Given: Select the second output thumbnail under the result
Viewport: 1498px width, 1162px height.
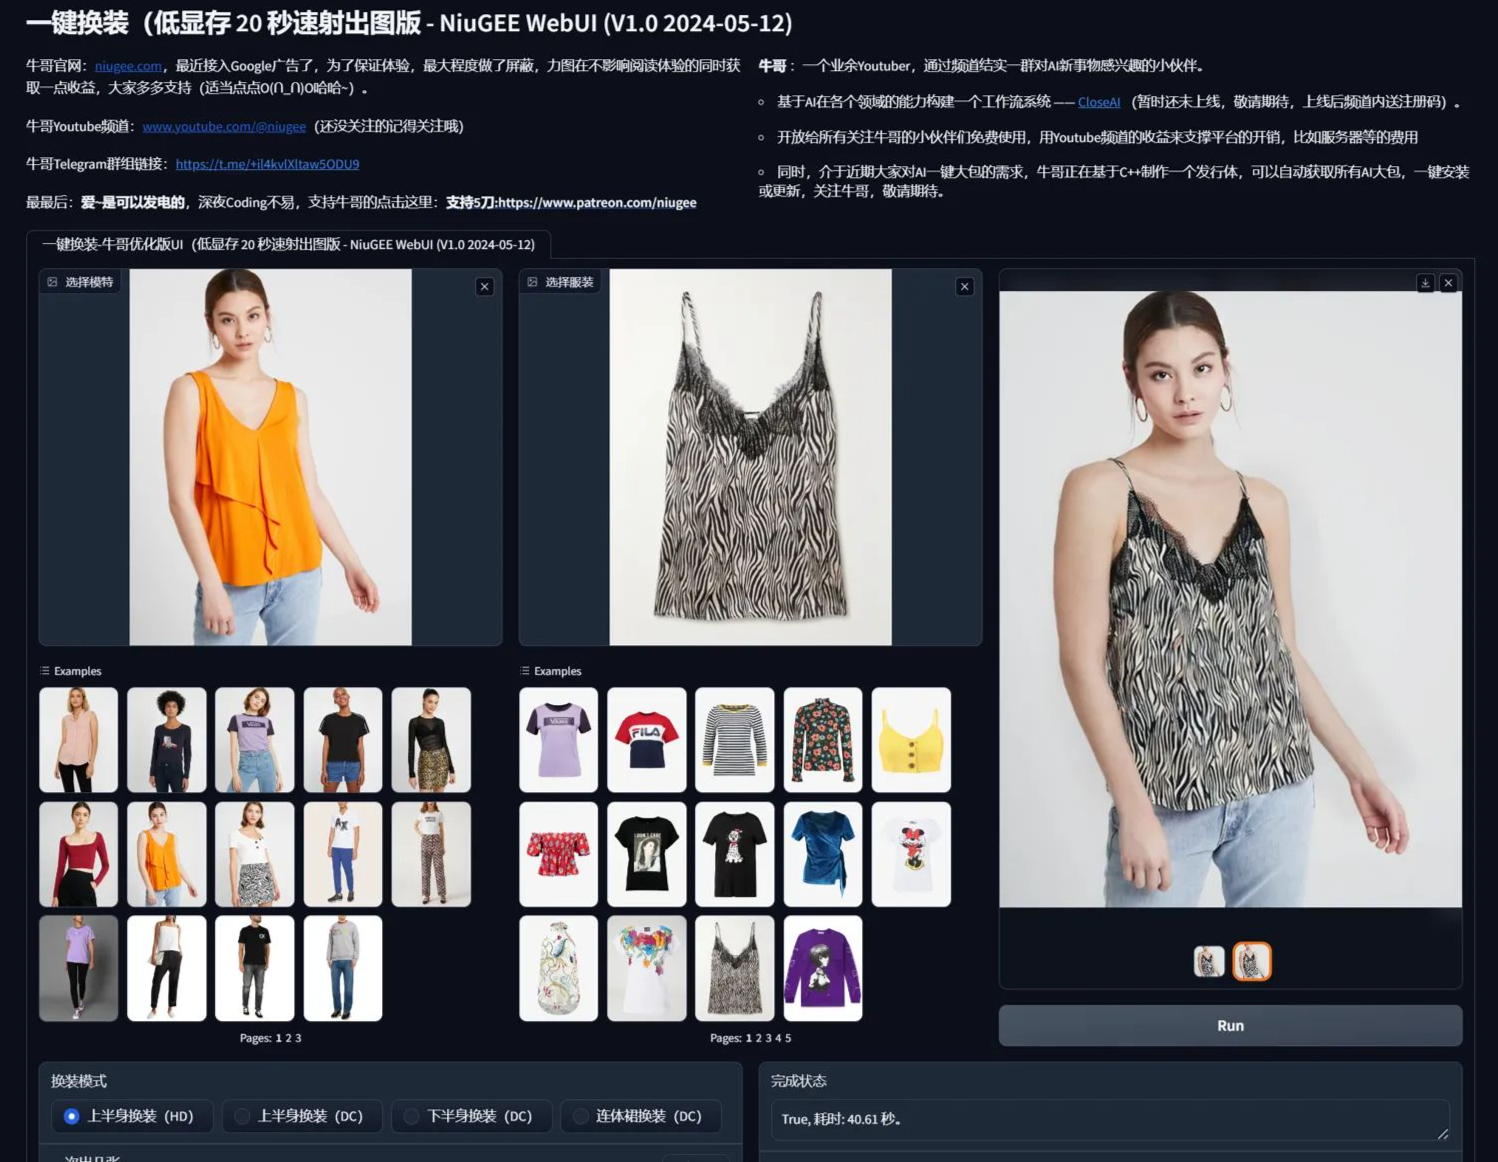Looking at the screenshot, I should (1252, 959).
